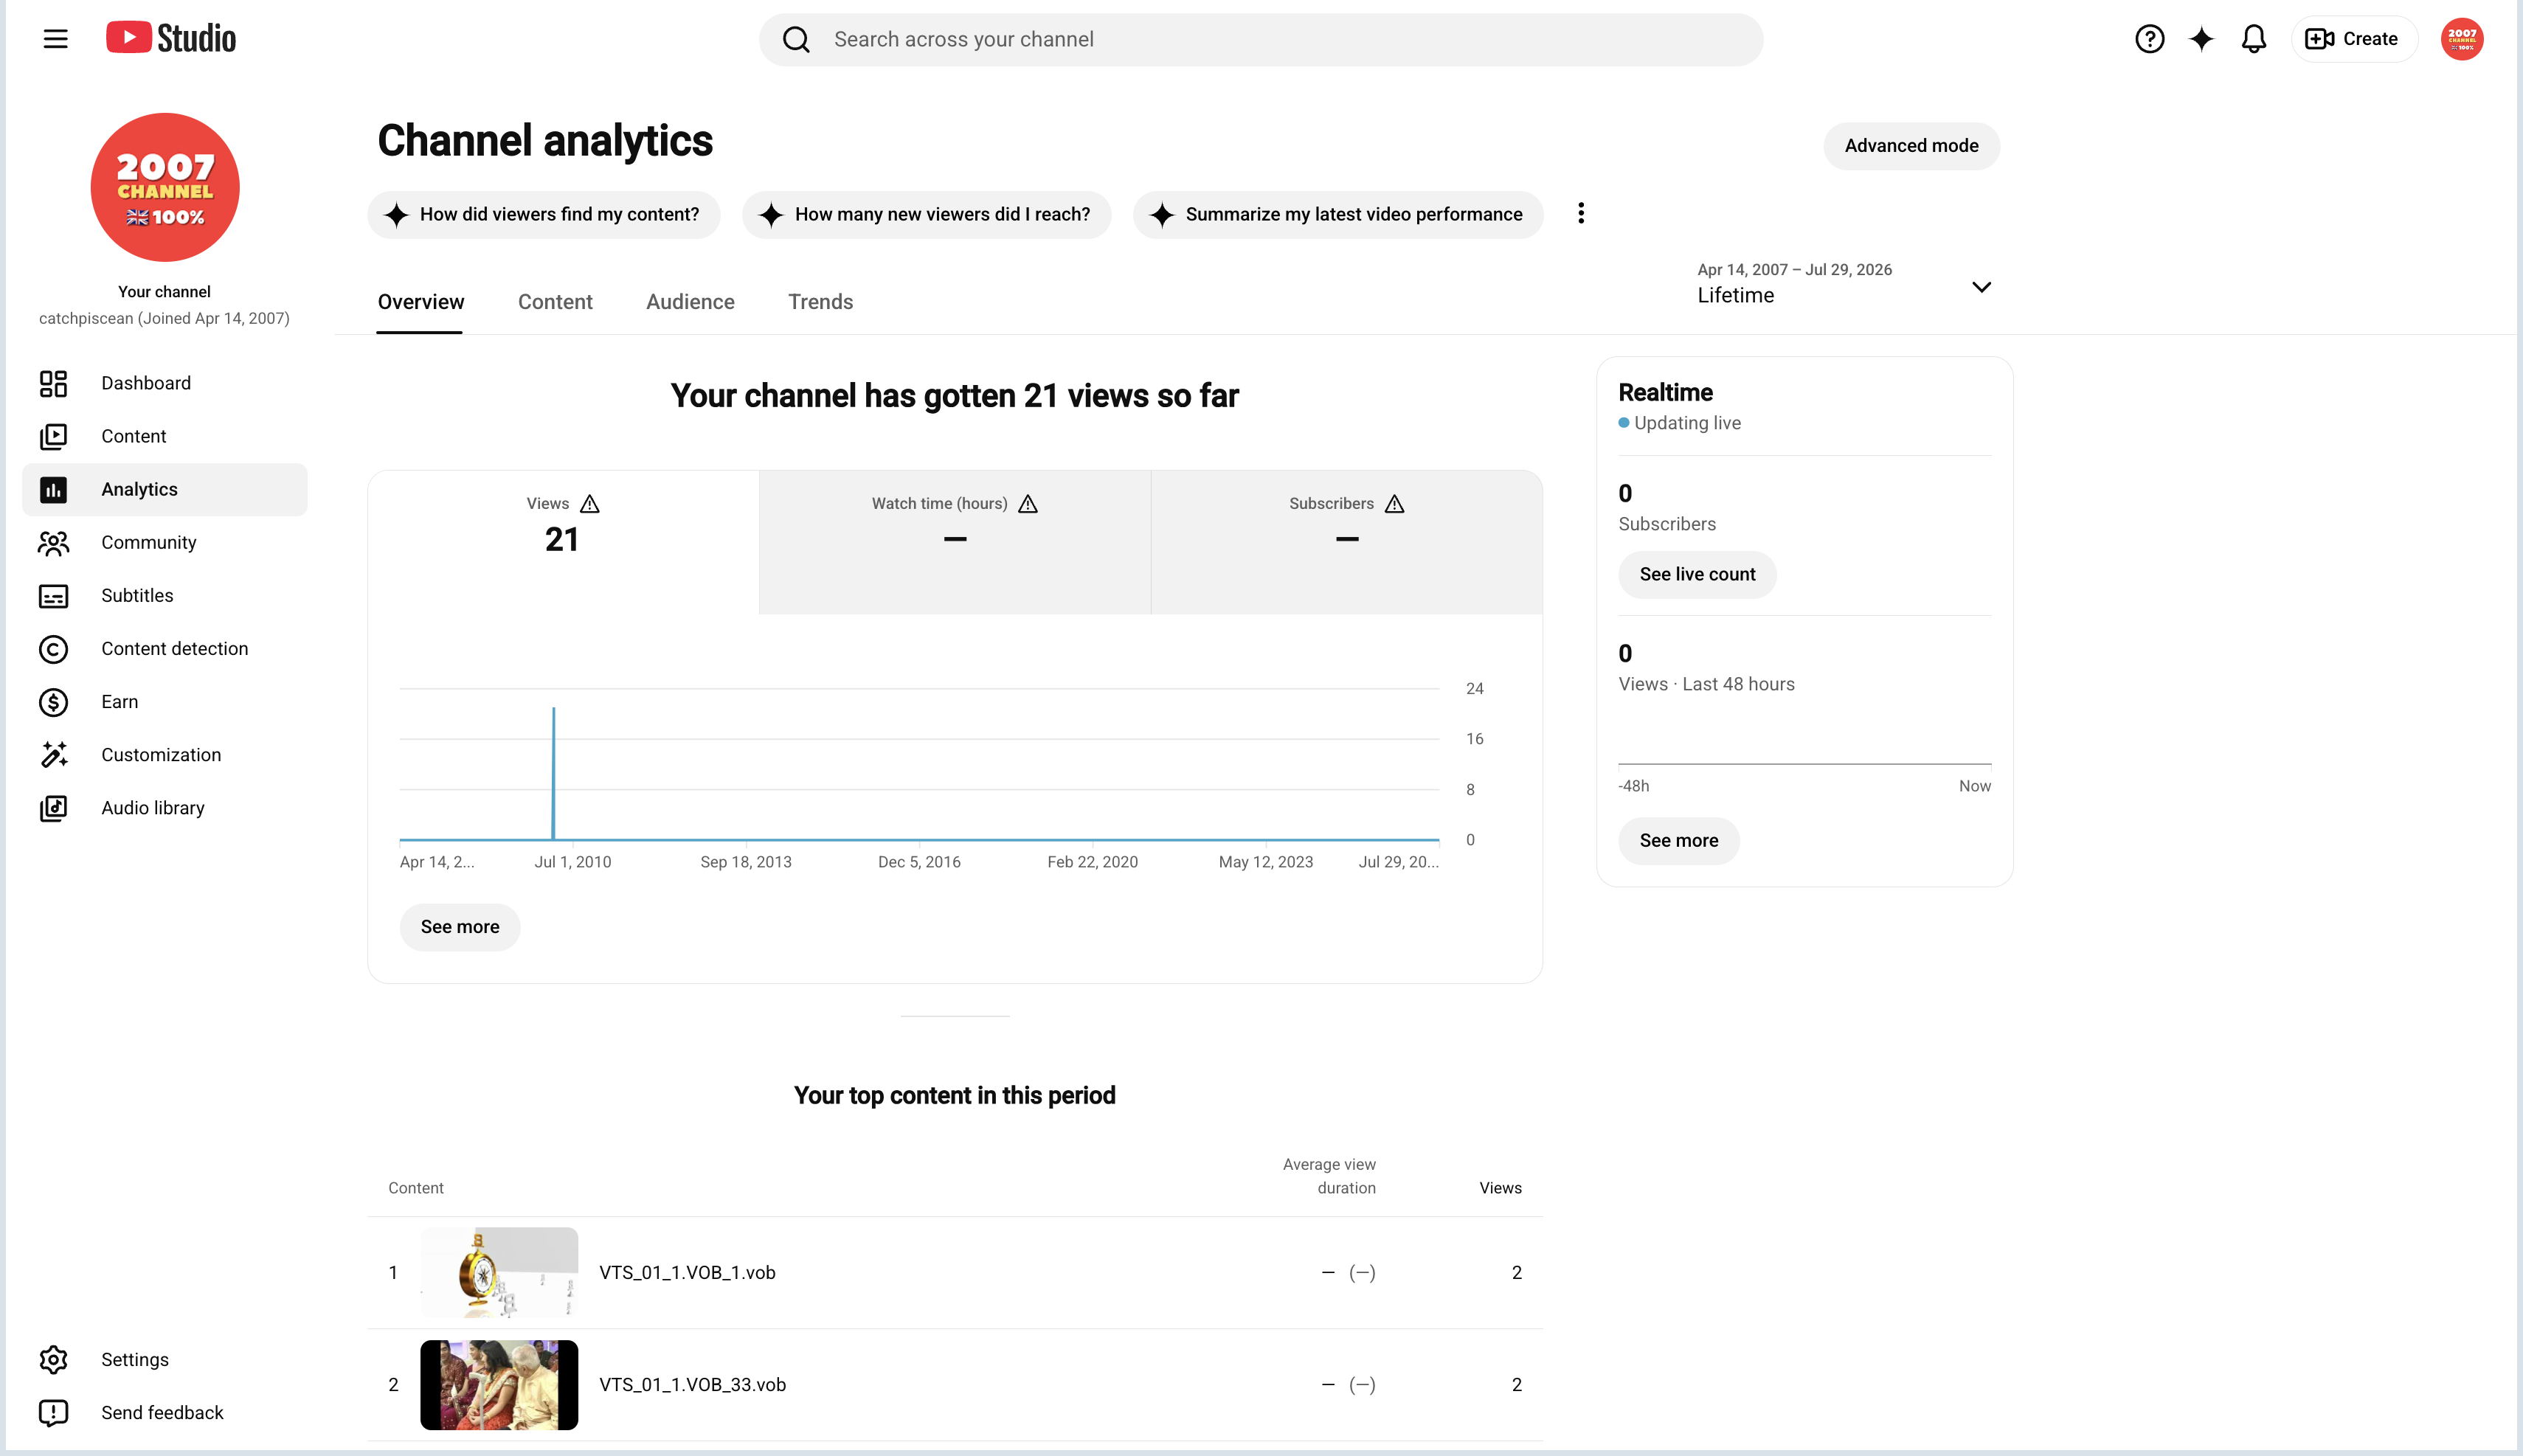Image resolution: width=2523 pixels, height=1456 pixels.
Task: Open the VTS_01_1.VOB_1.vob video thumbnail
Action: pyautogui.click(x=499, y=1272)
